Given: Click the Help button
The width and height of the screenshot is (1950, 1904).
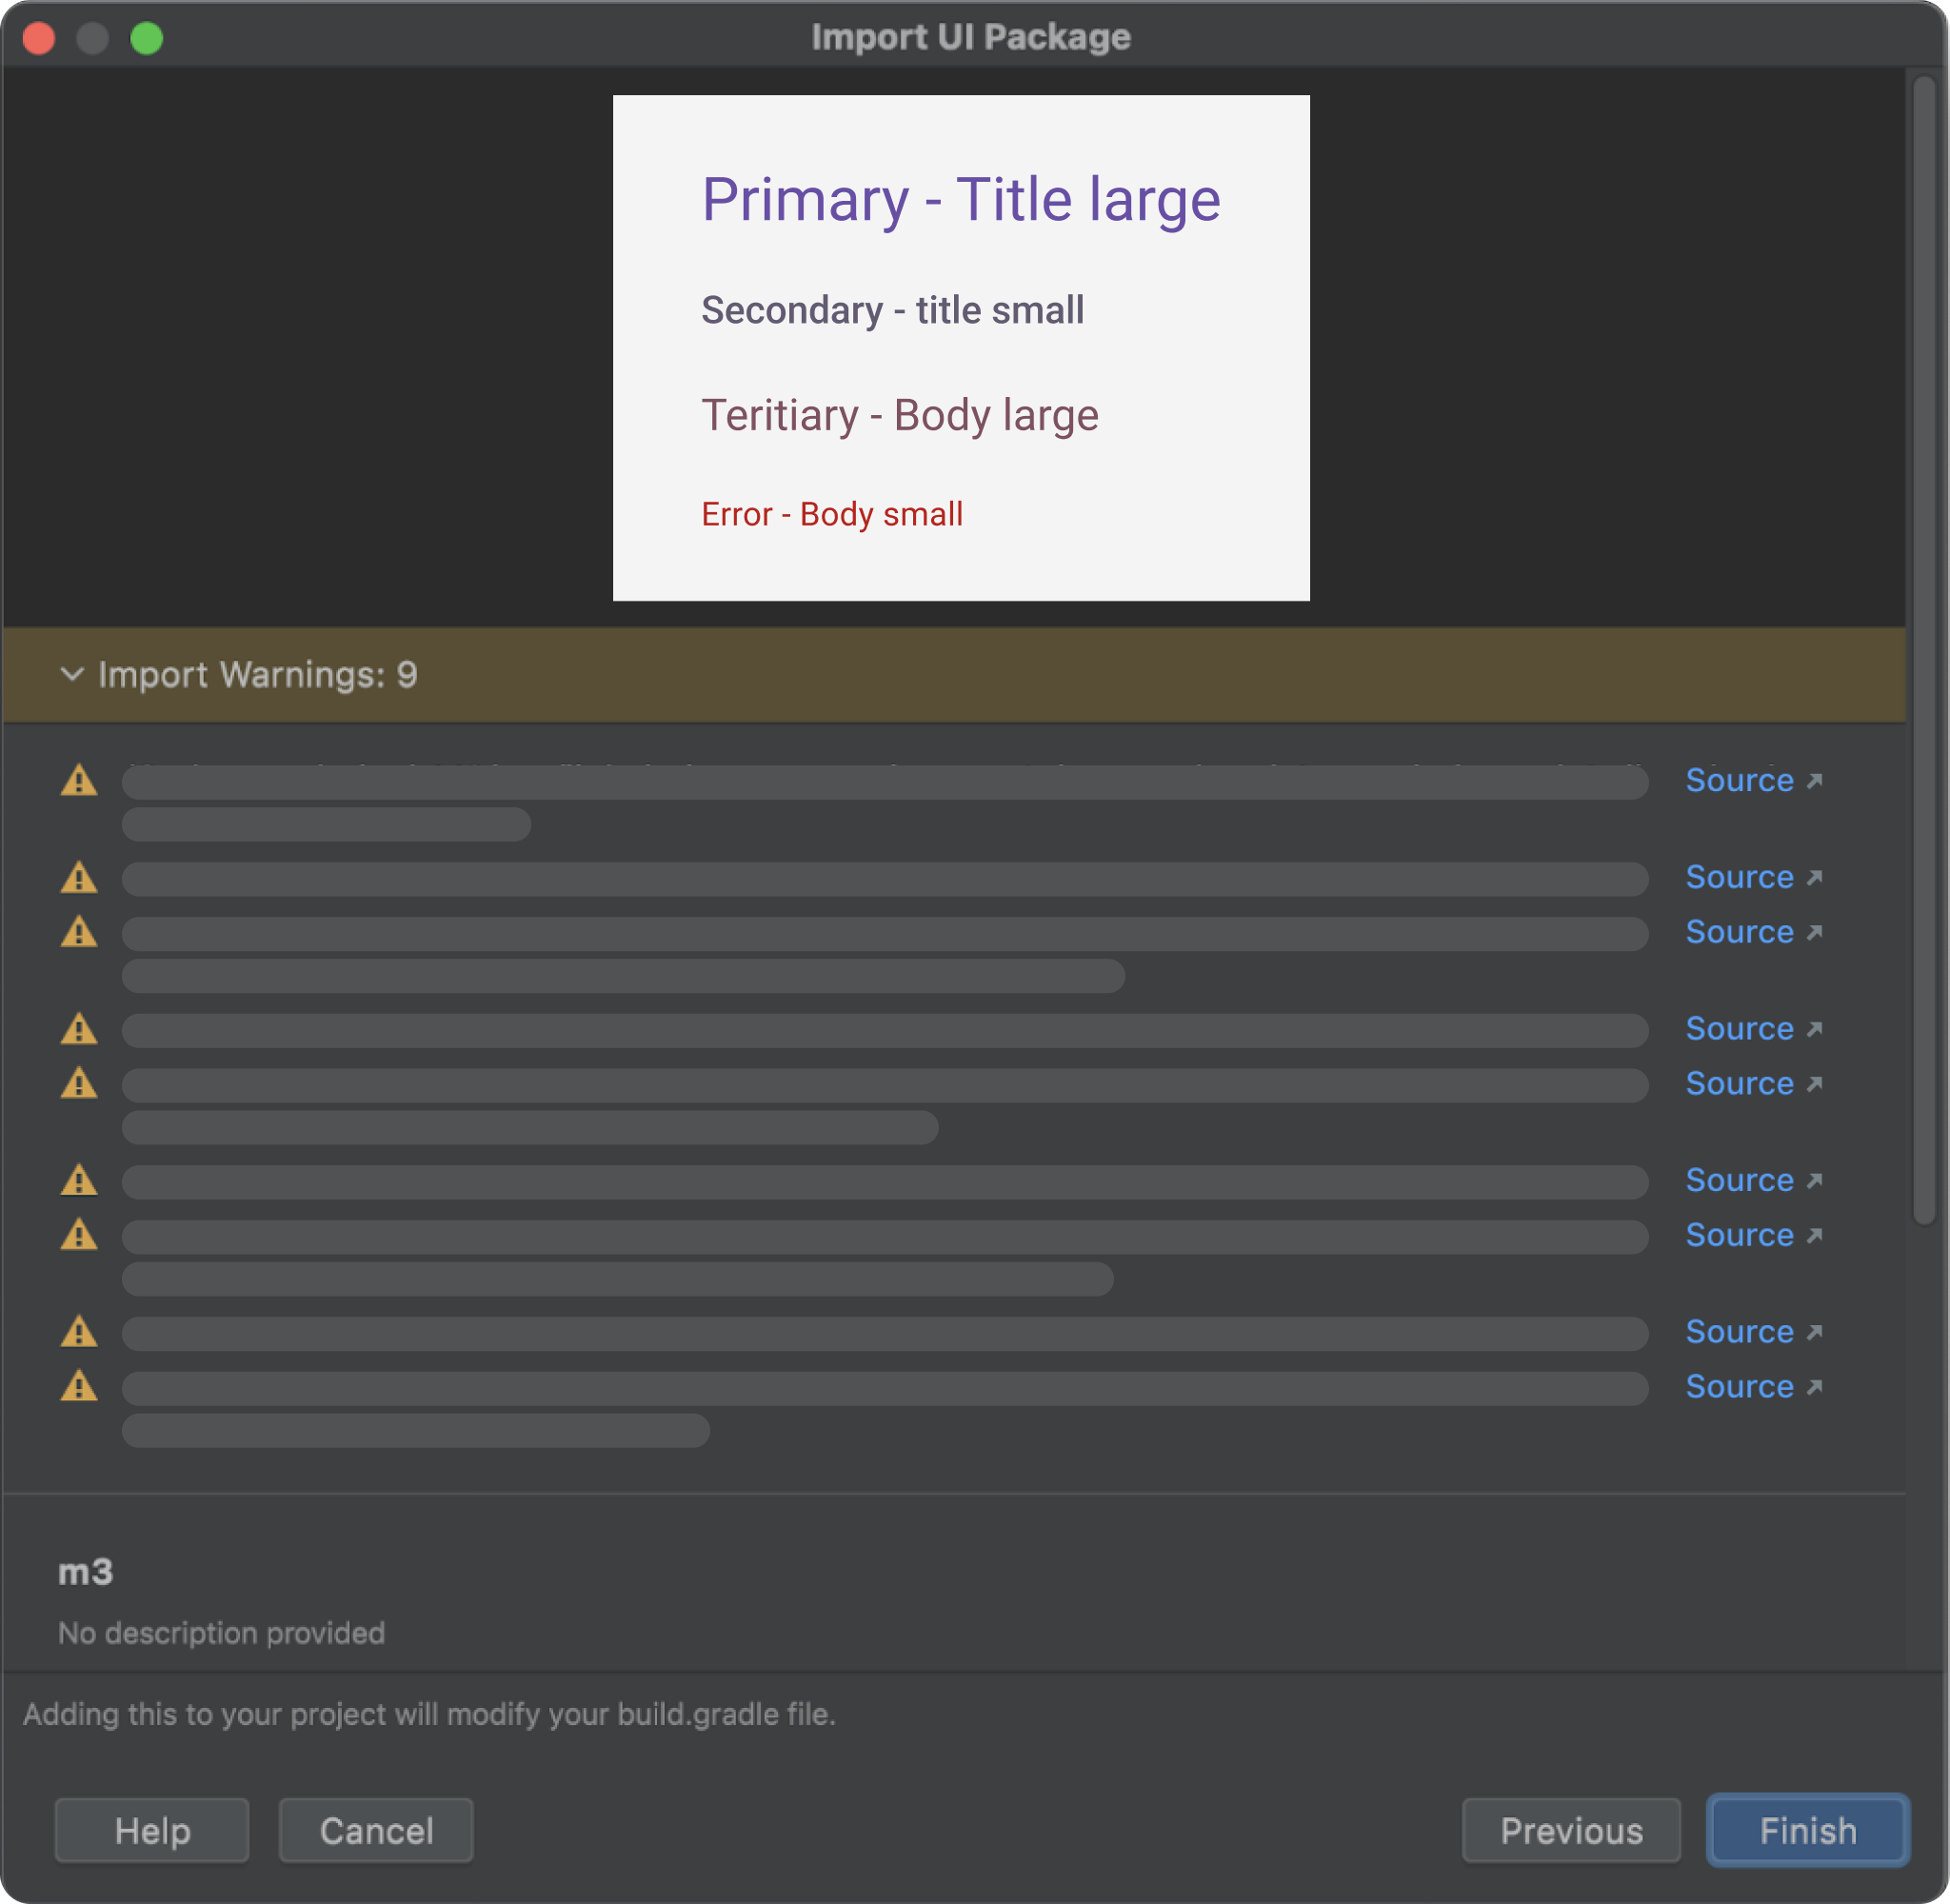Looking at the screenshot, I should click(x=153, y=1829).
